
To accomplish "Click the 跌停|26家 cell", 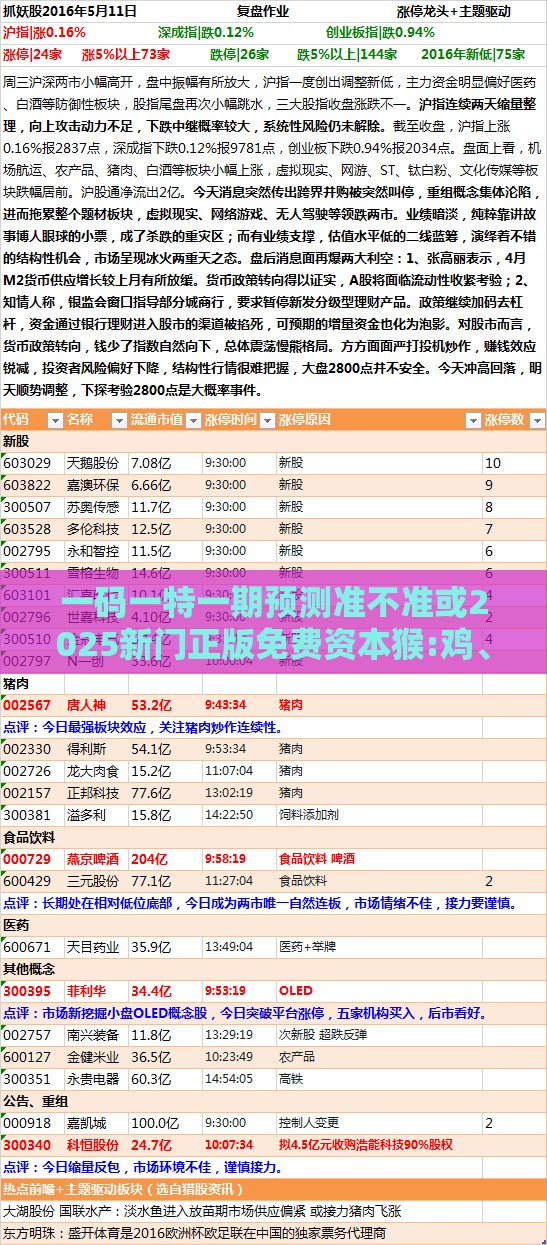I will 239,53.
